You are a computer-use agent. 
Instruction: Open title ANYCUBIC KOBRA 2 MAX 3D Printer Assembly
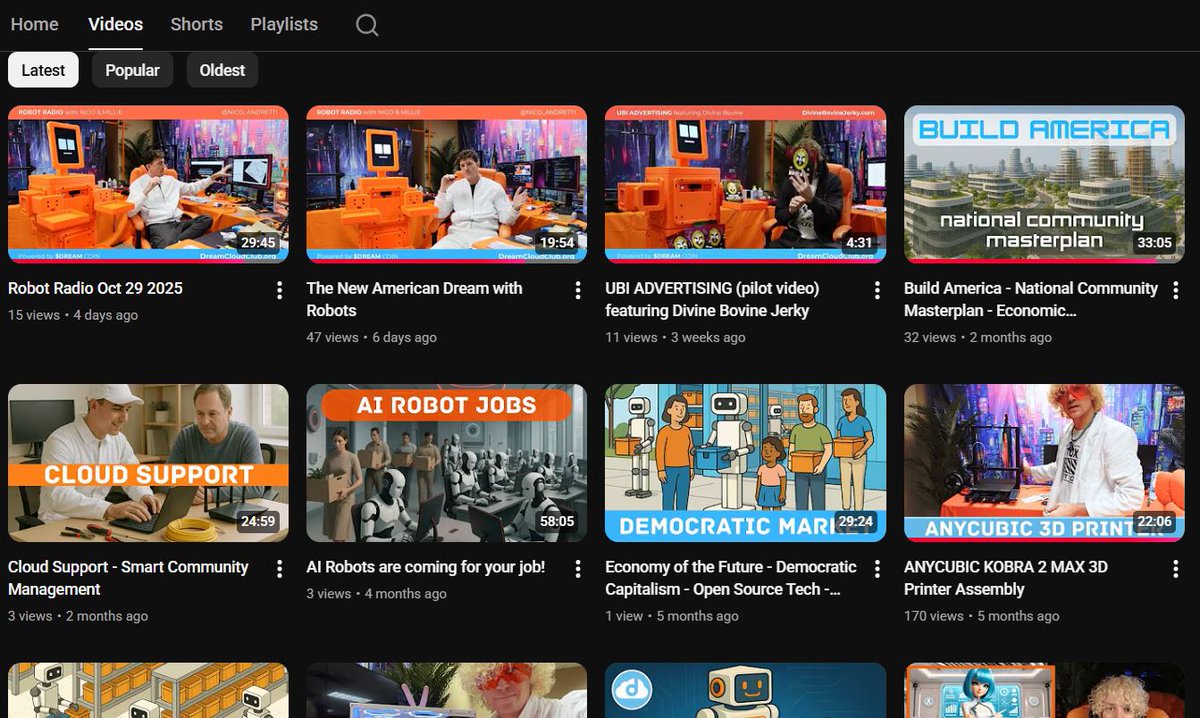(1006, 578)
